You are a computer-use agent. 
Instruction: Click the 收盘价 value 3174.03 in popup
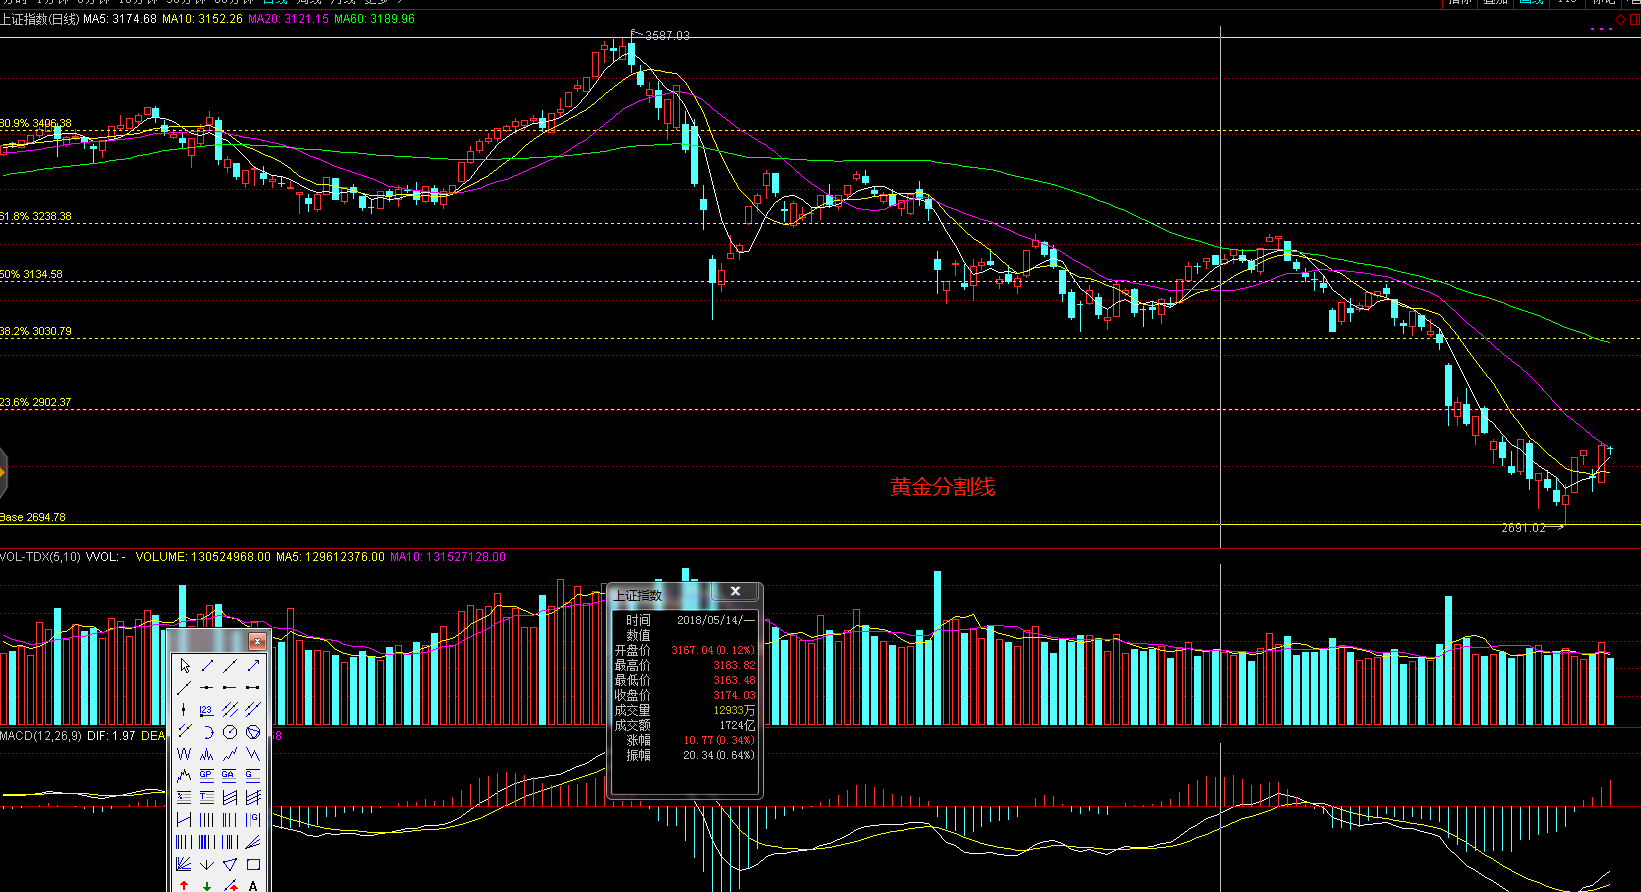tap(734, 695)
